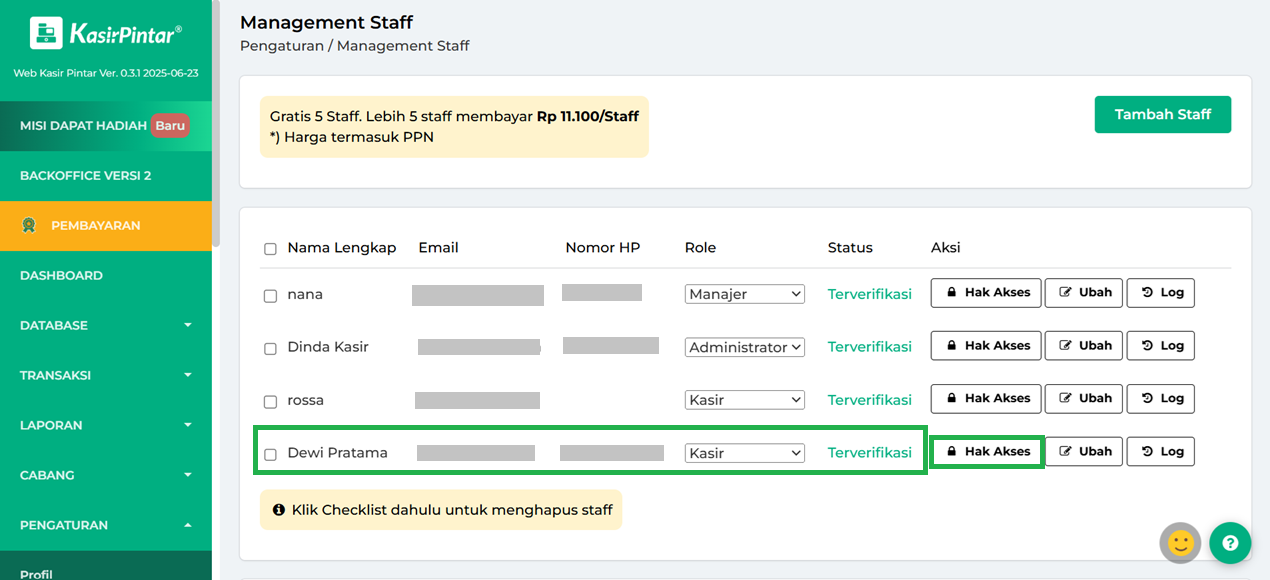Go to Backoffice Versi 2 menu
The height and width of the screenshot is (580, 1270).
coord(85,176)
